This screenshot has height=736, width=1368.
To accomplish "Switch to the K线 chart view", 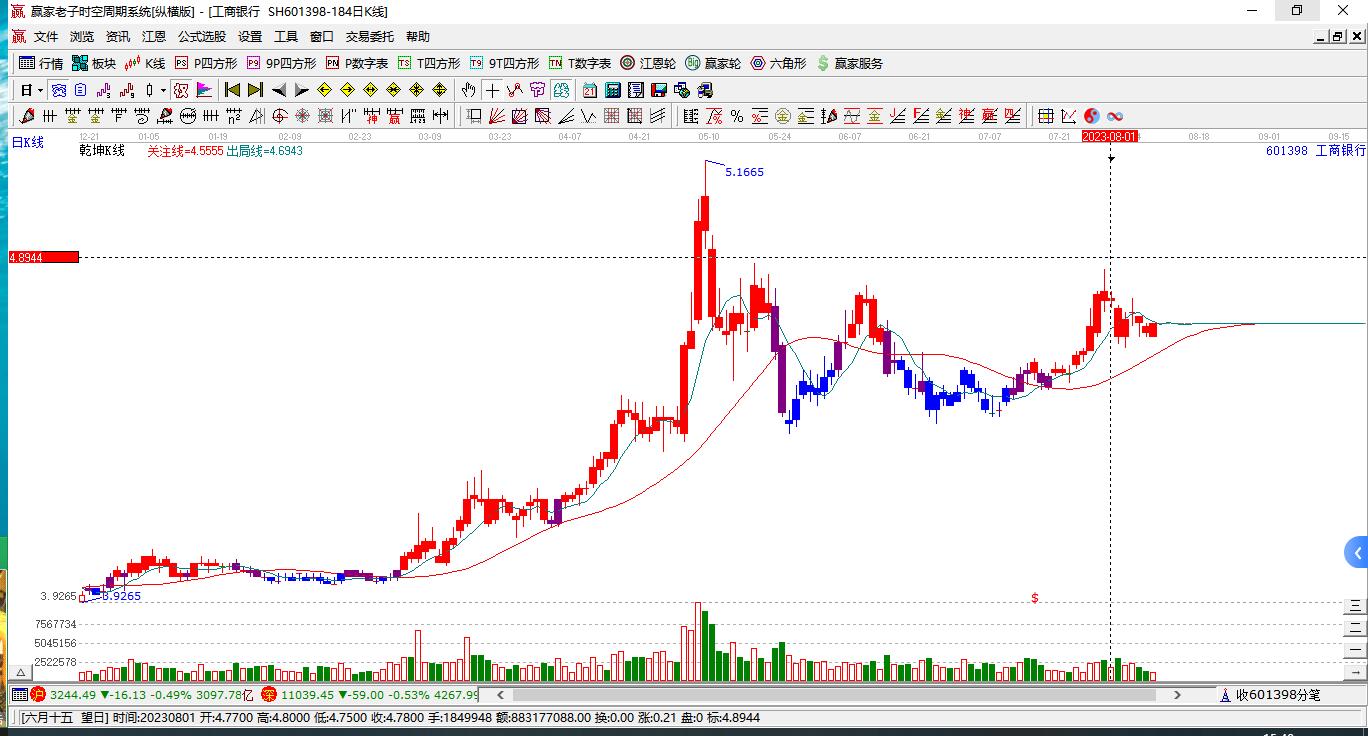I will tap(144, 63).
